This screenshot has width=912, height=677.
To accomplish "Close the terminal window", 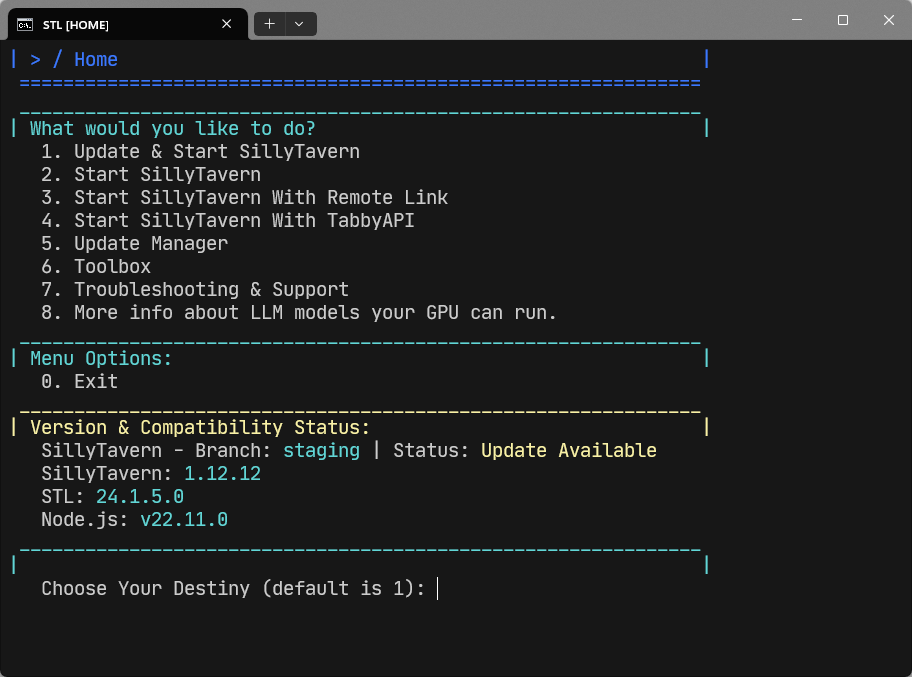I will pos(889,20).
